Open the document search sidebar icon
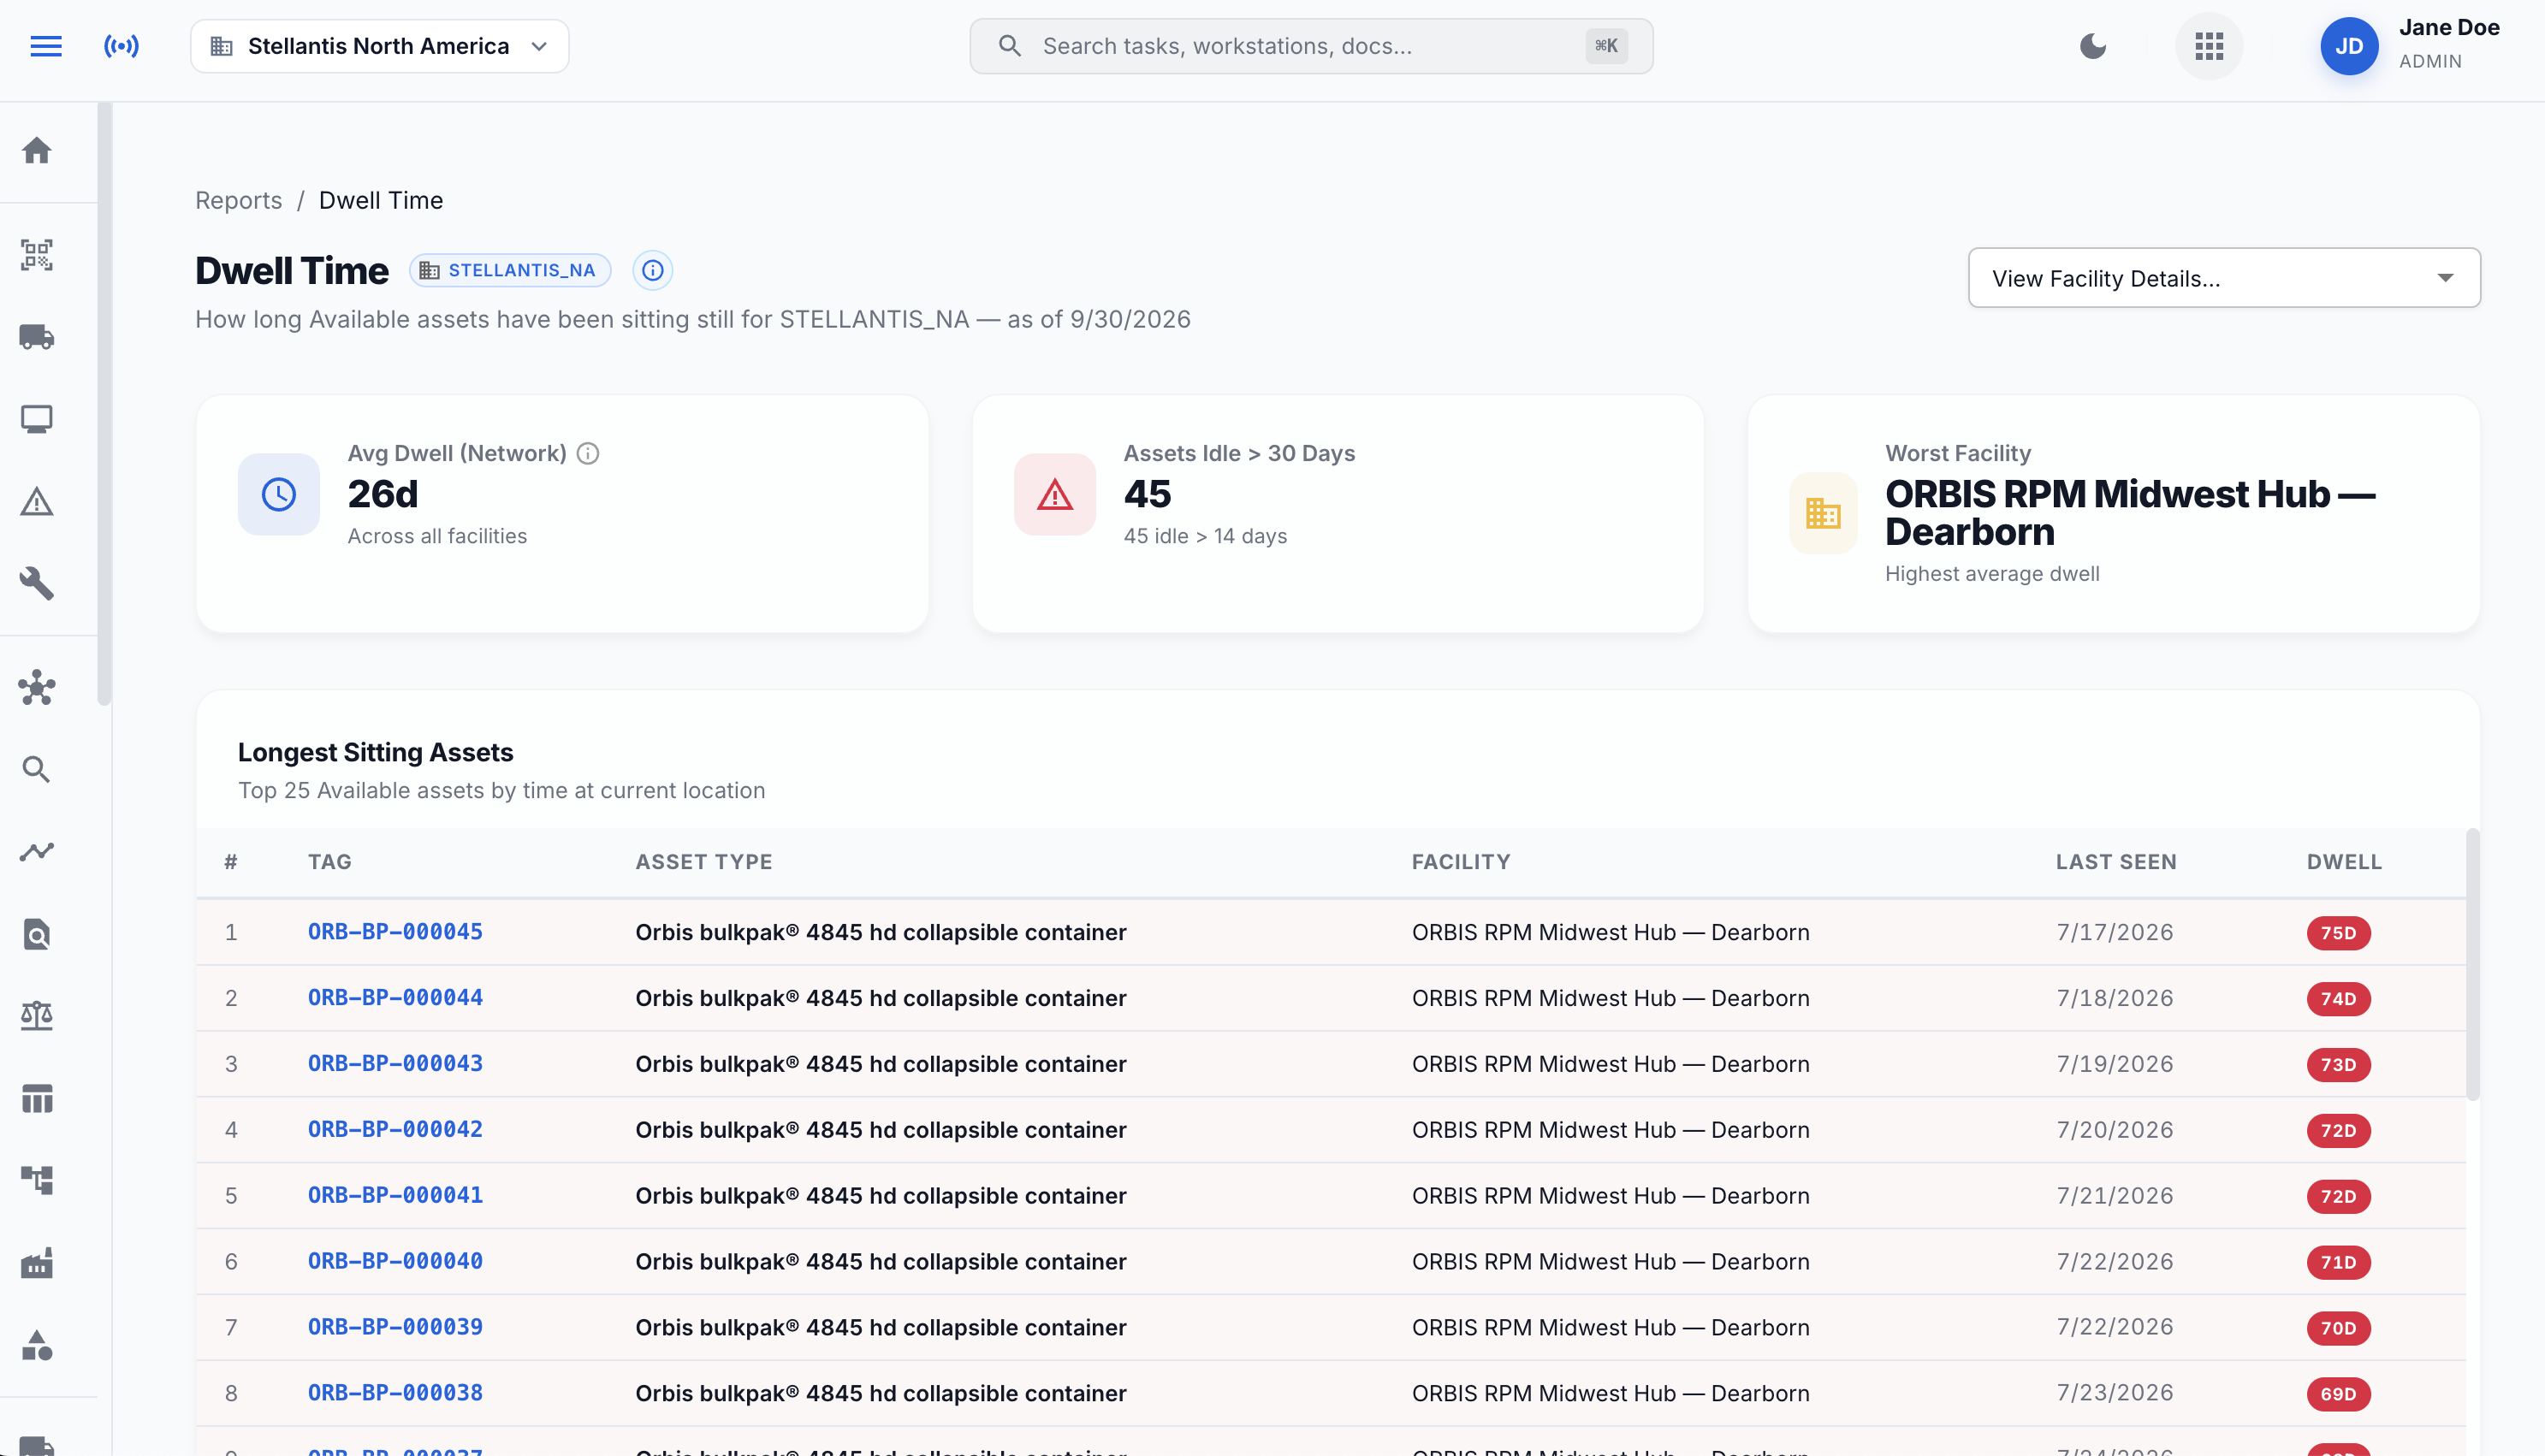Viewport: 2545px width, 1456px height. coord(37,934)
